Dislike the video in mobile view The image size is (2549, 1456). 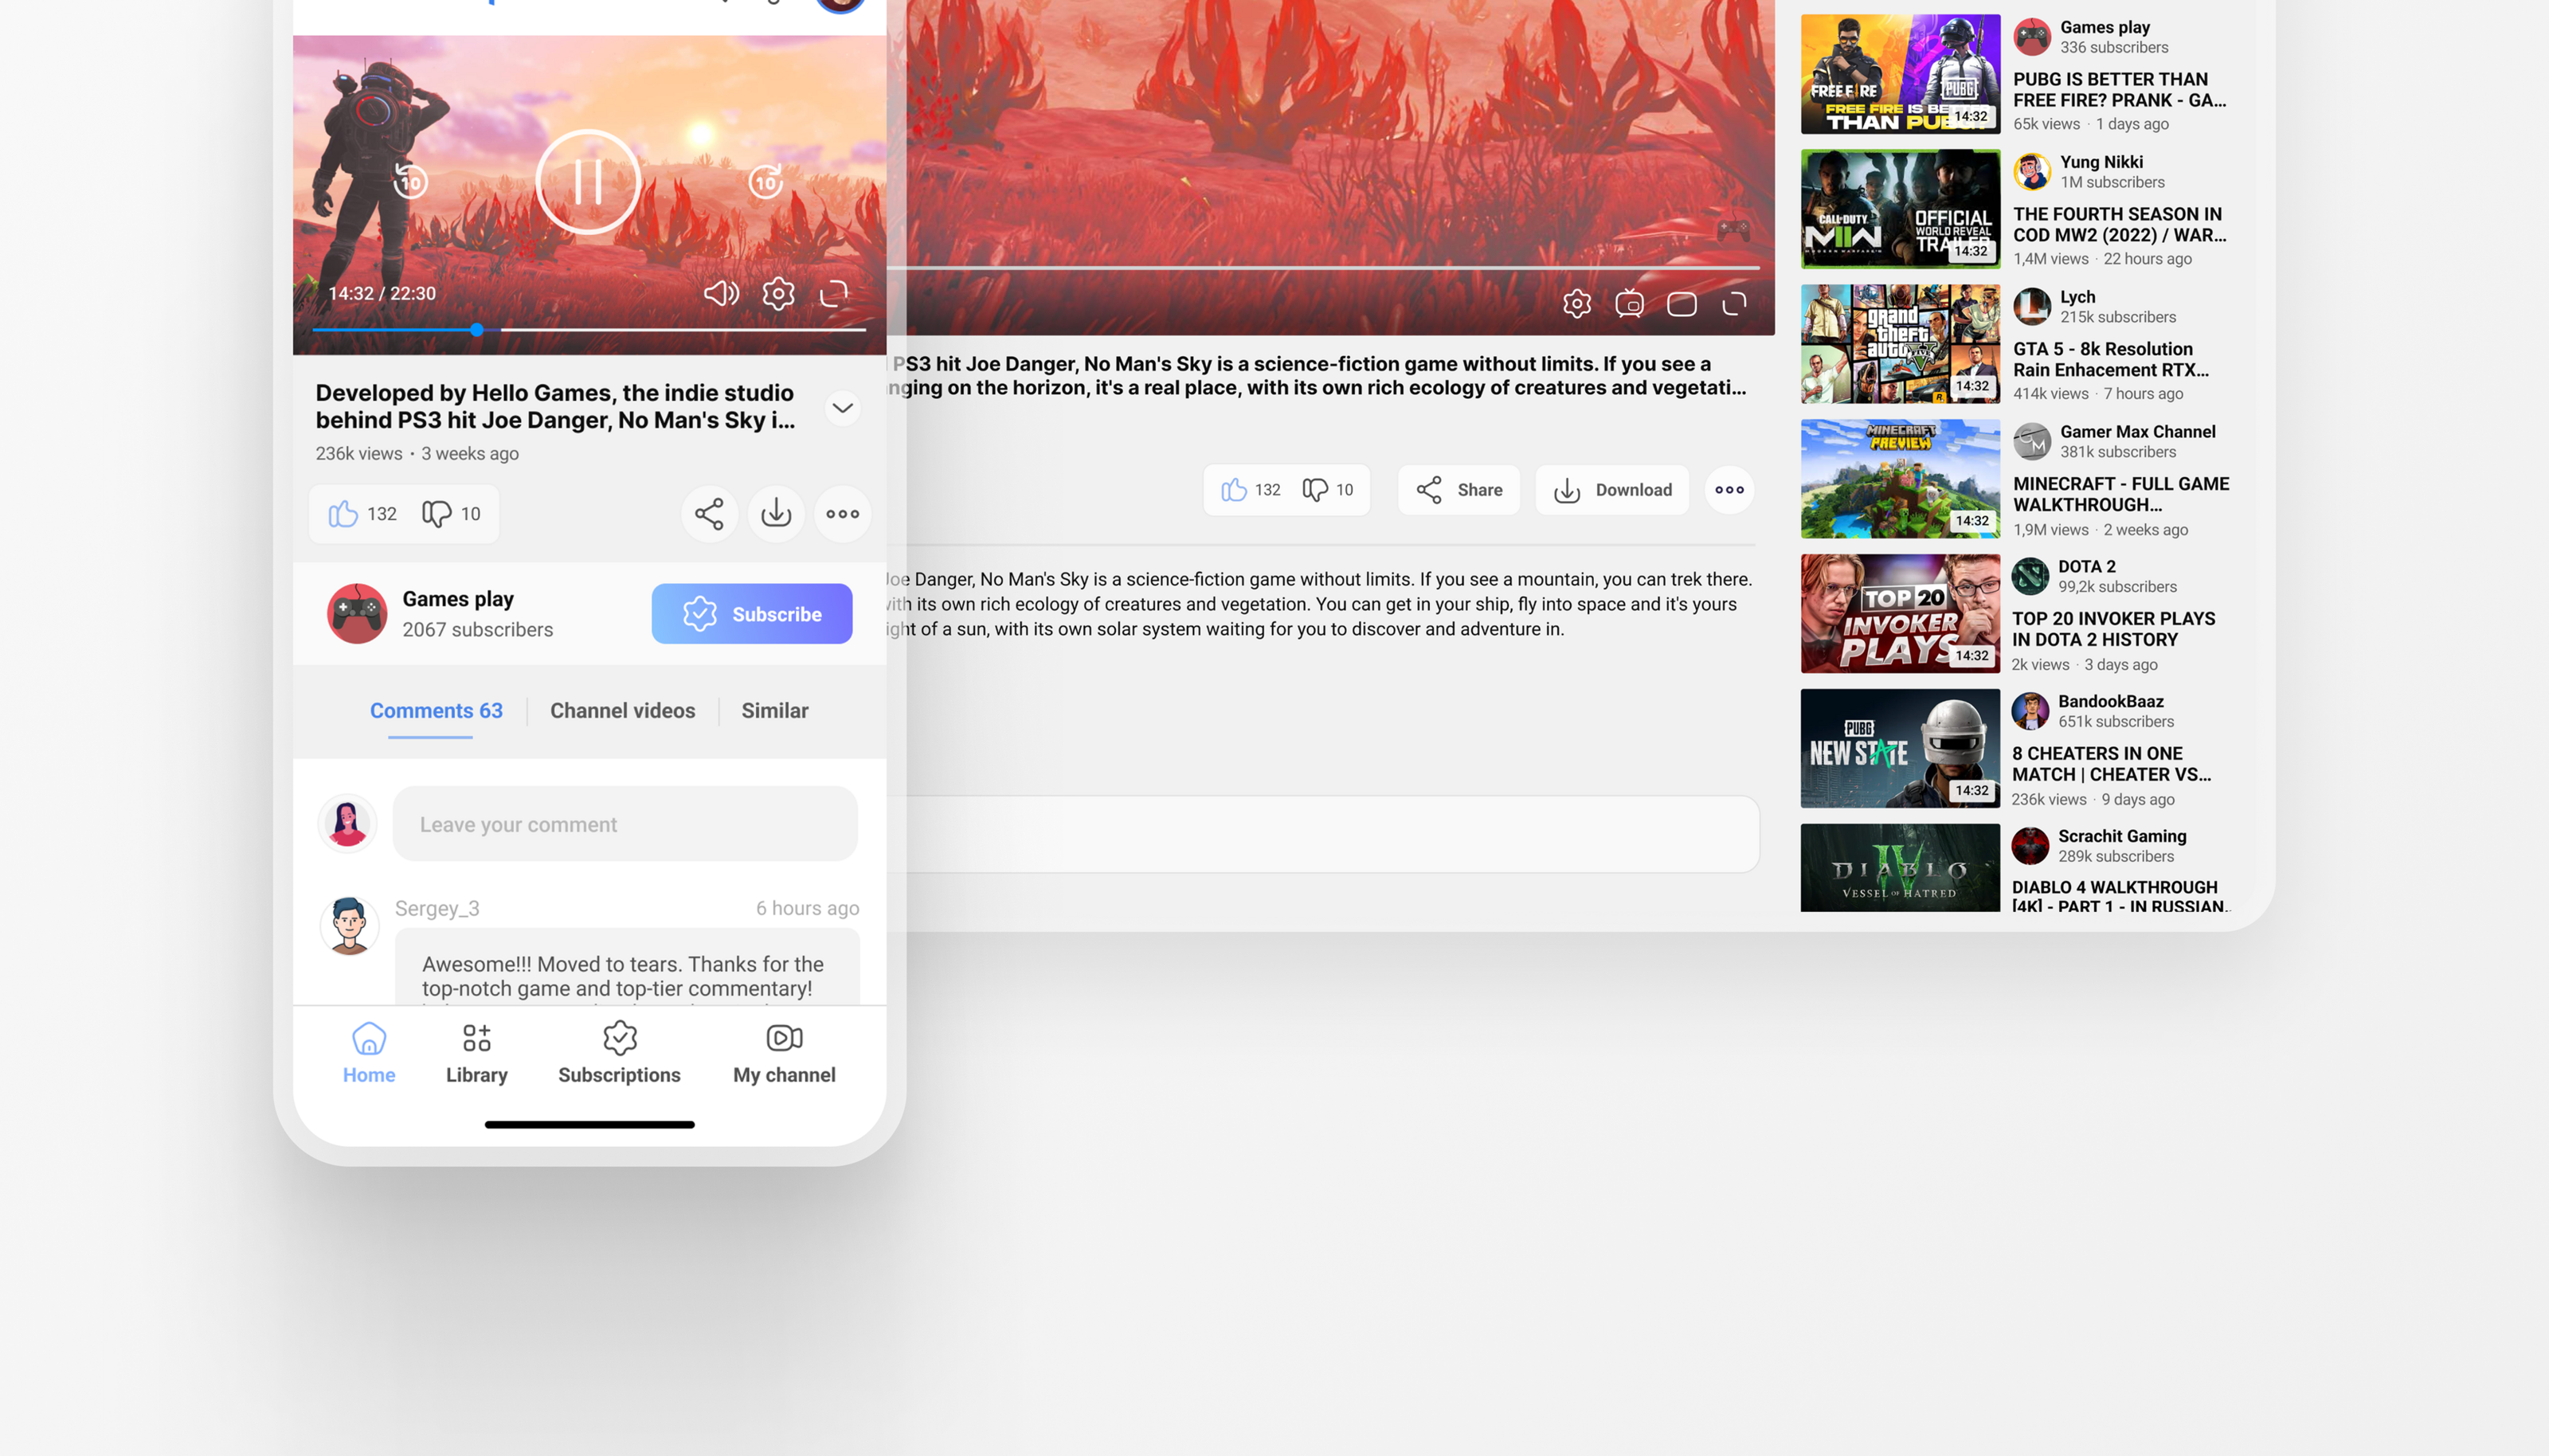pyautogui.click(x=437, y=514)
